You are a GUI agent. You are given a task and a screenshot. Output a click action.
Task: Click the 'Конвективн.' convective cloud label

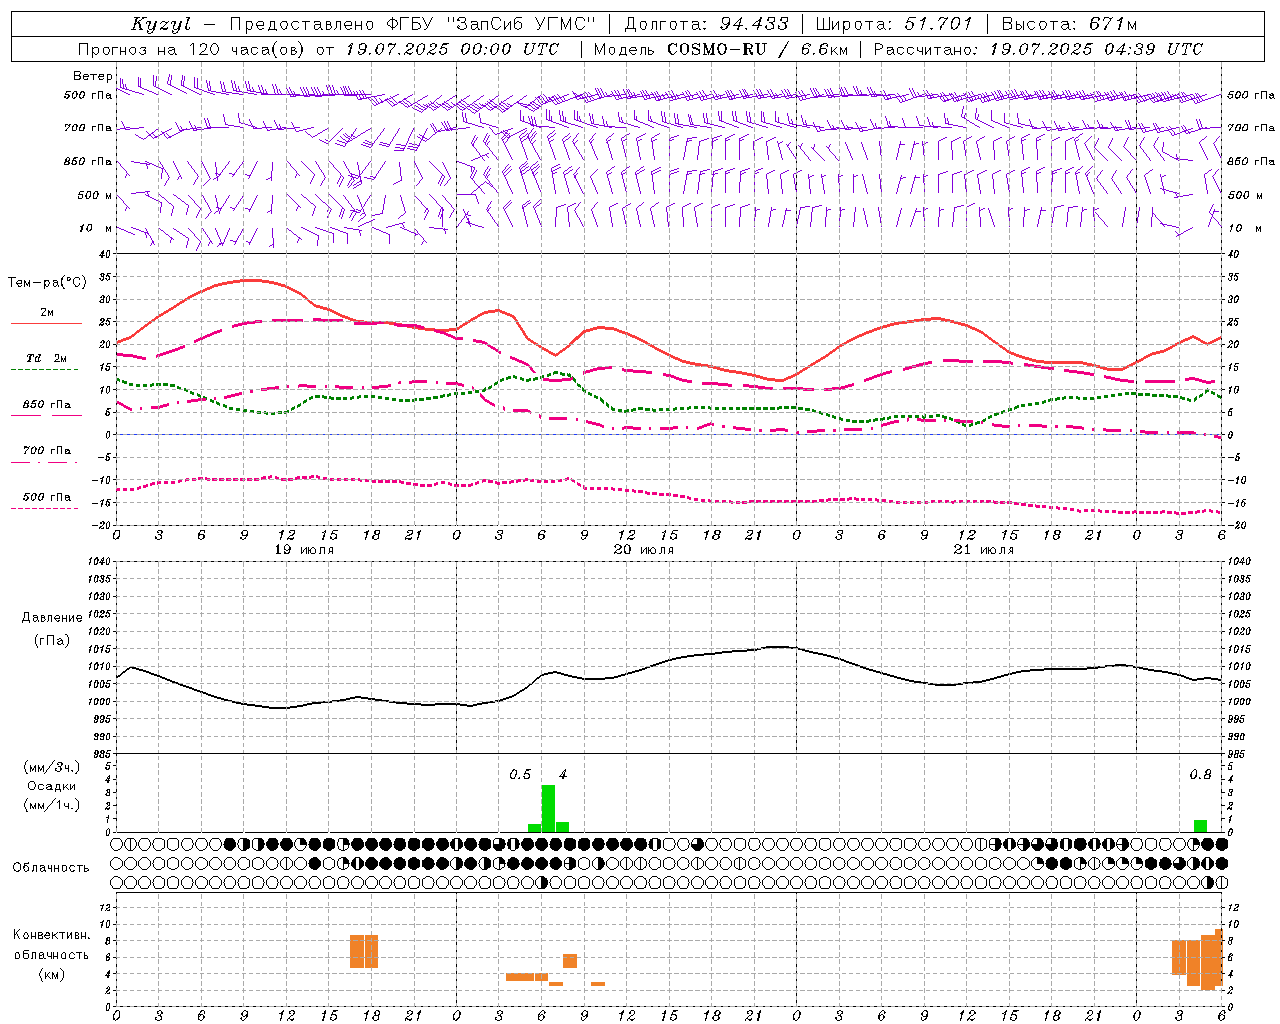[52, 935]
